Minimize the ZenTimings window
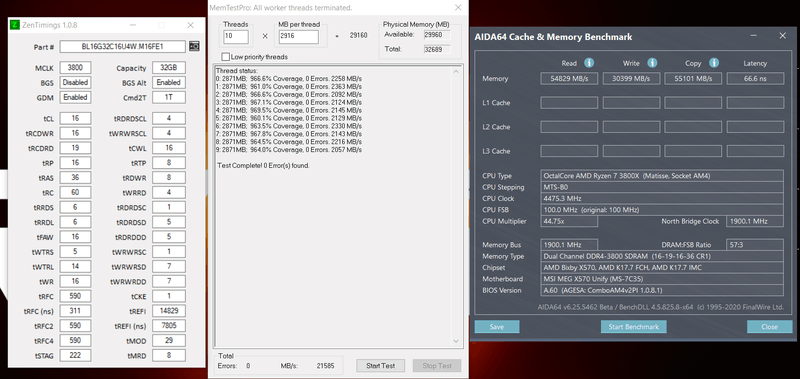 pyautogui.click(x=133, y=25)
